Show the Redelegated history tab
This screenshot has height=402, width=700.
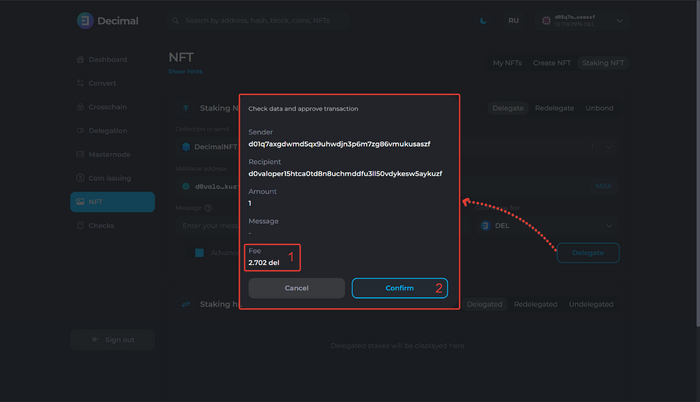point(535,304)
